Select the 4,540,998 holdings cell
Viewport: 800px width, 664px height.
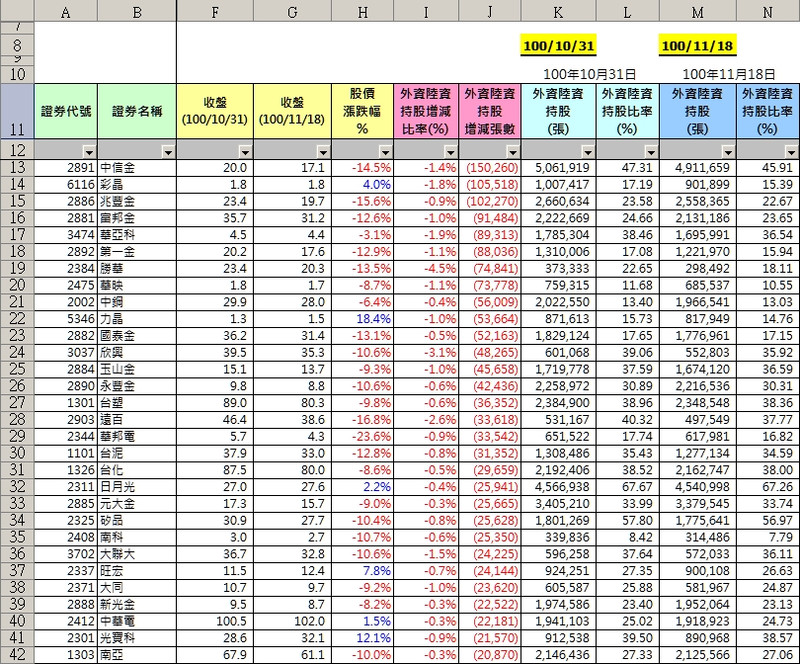(x=697, y=487)
